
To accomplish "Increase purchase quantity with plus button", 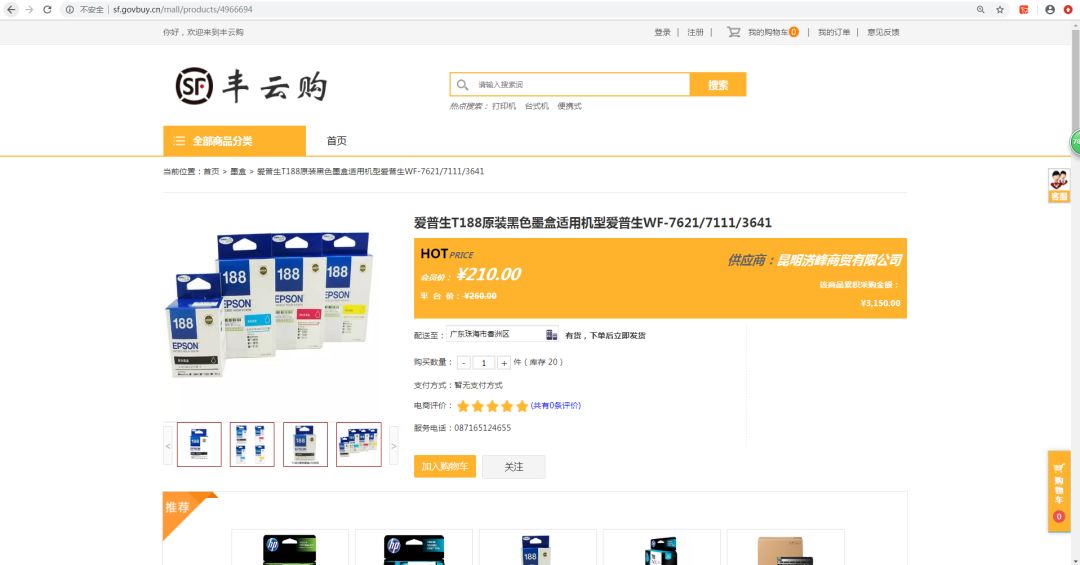I will click(504, 362).
